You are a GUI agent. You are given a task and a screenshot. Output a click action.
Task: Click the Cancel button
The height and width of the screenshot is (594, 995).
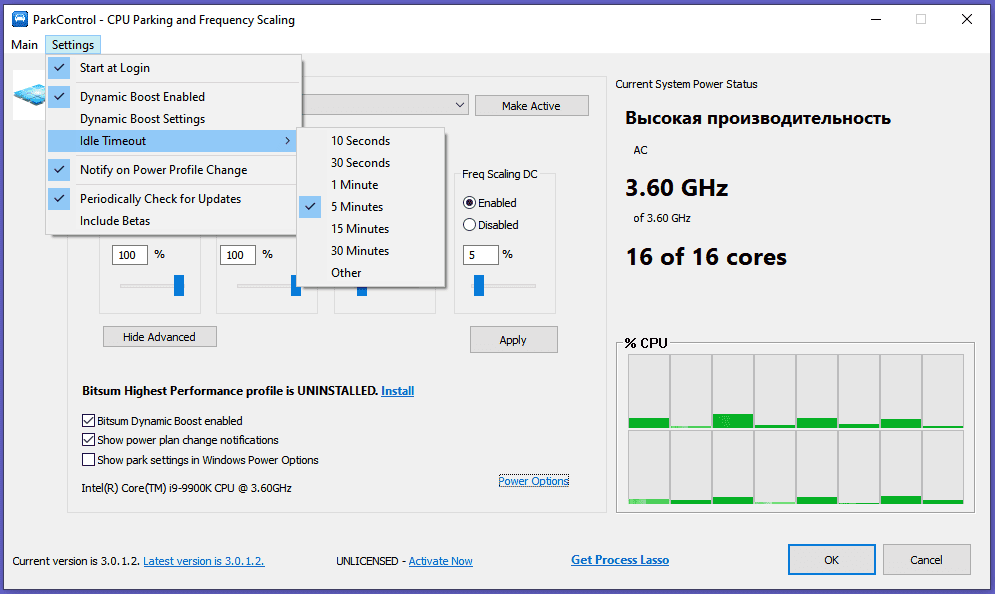point(926,560)
